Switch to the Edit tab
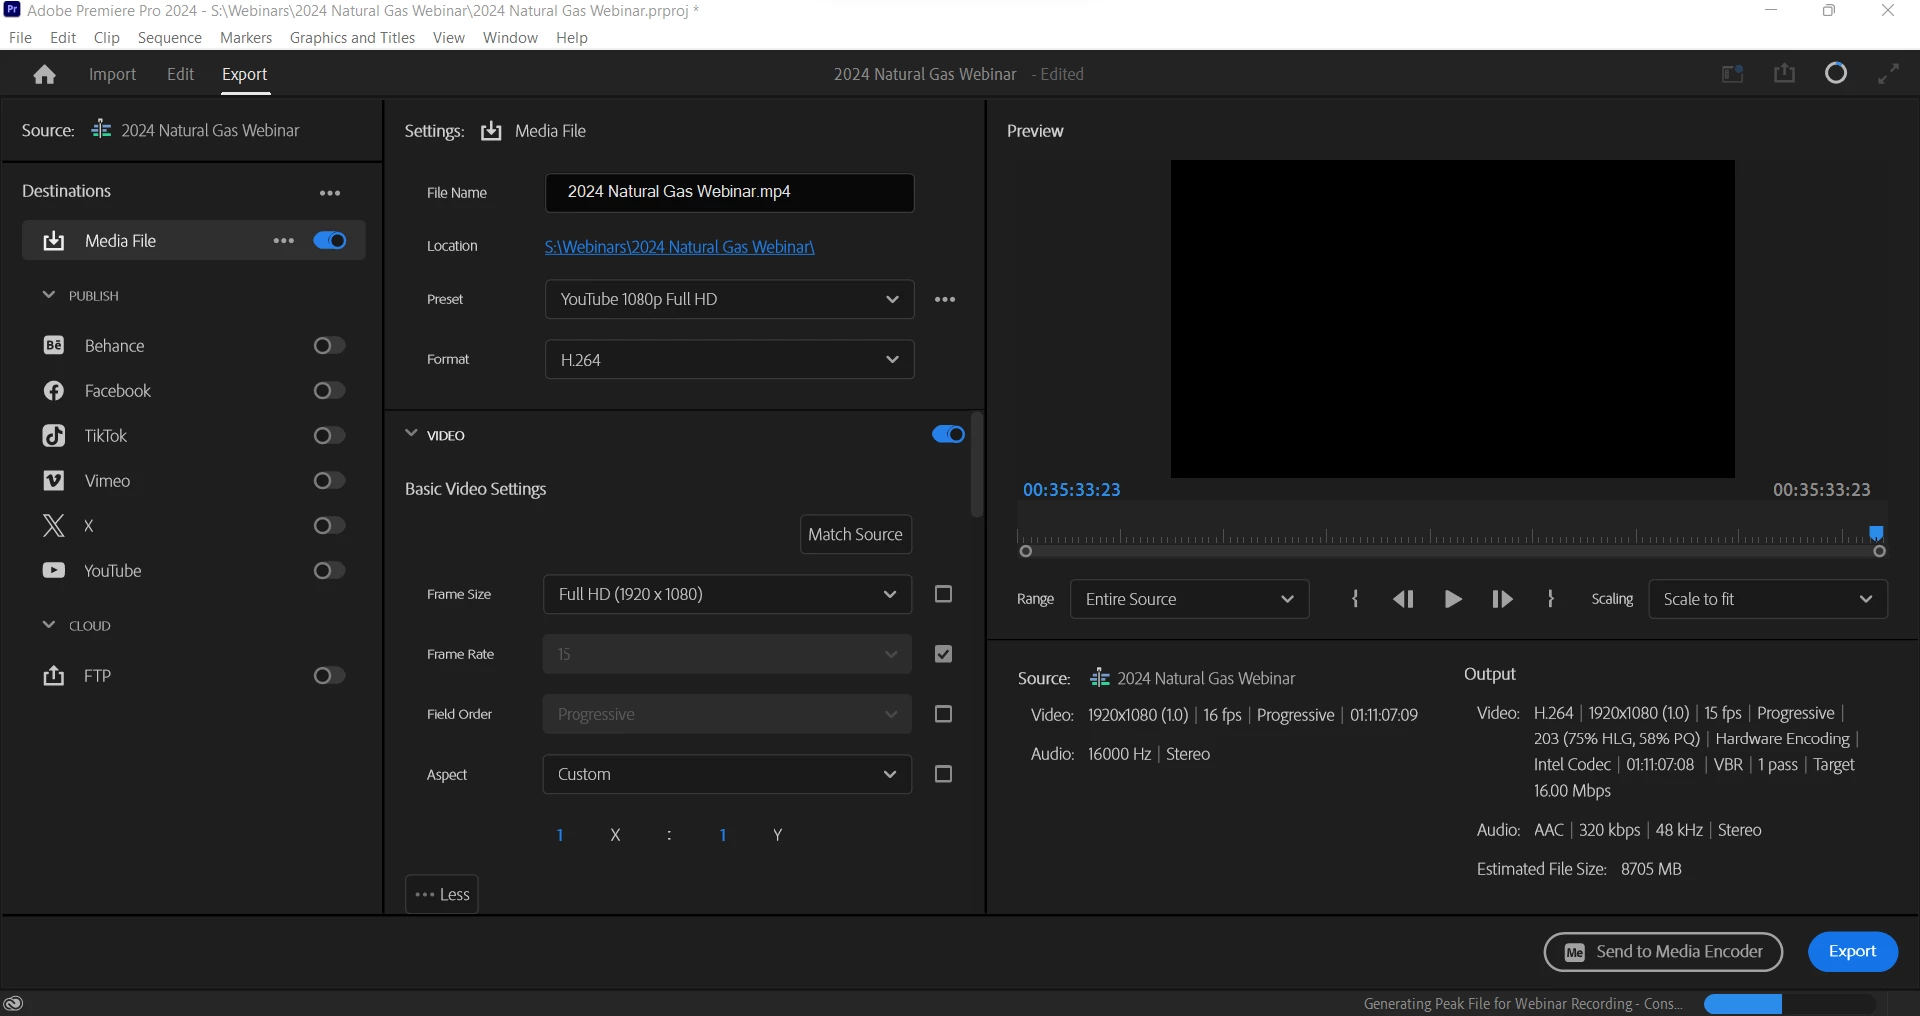Screen dimensions: 1920x1016 180,74
